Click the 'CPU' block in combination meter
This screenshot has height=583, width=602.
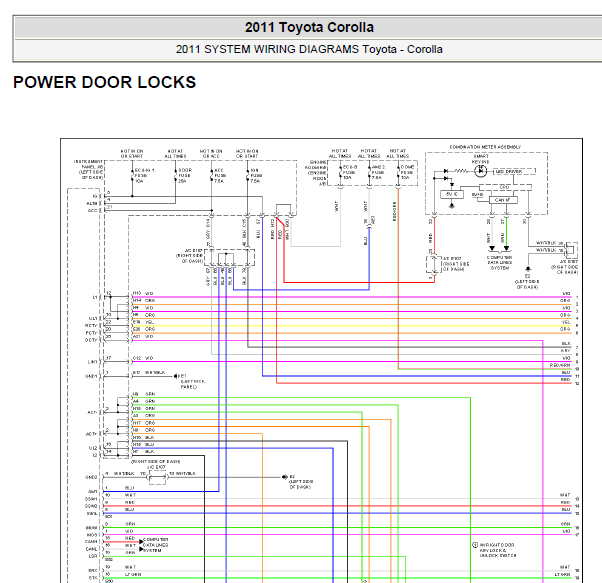point(505,187)
